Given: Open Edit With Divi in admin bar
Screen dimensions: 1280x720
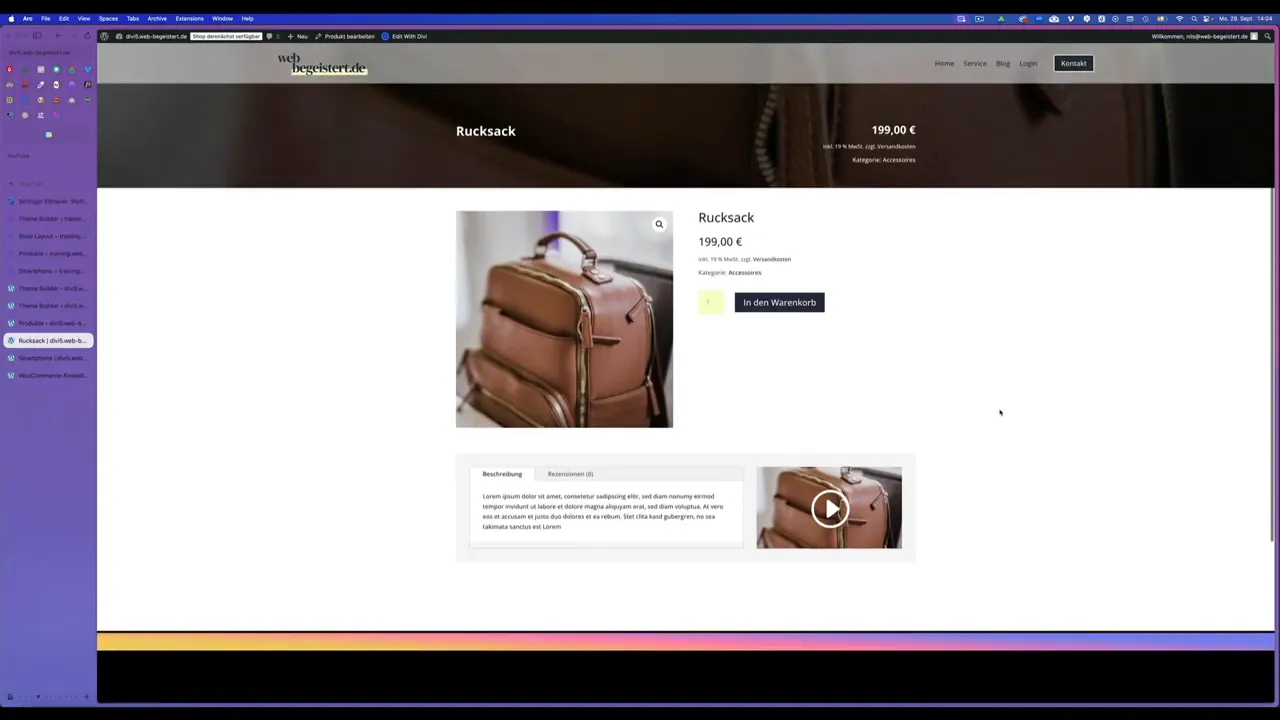Looking at the screenshot, I should 404,36.
